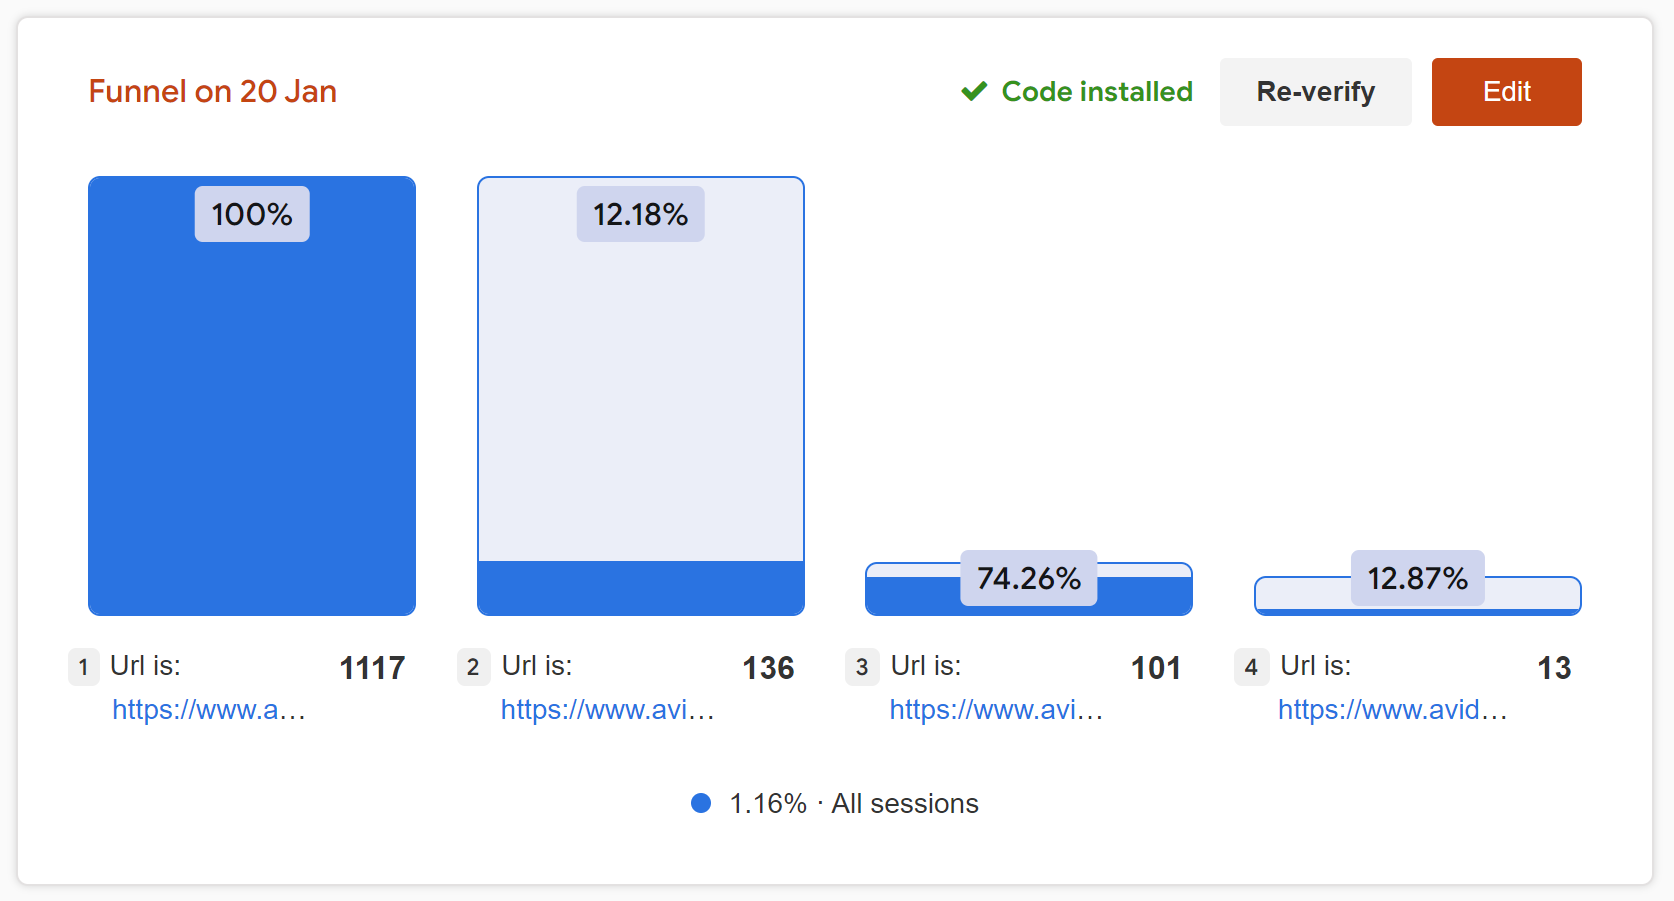
Task: Select the step 4 number badge
Action: pos(1250,667)
